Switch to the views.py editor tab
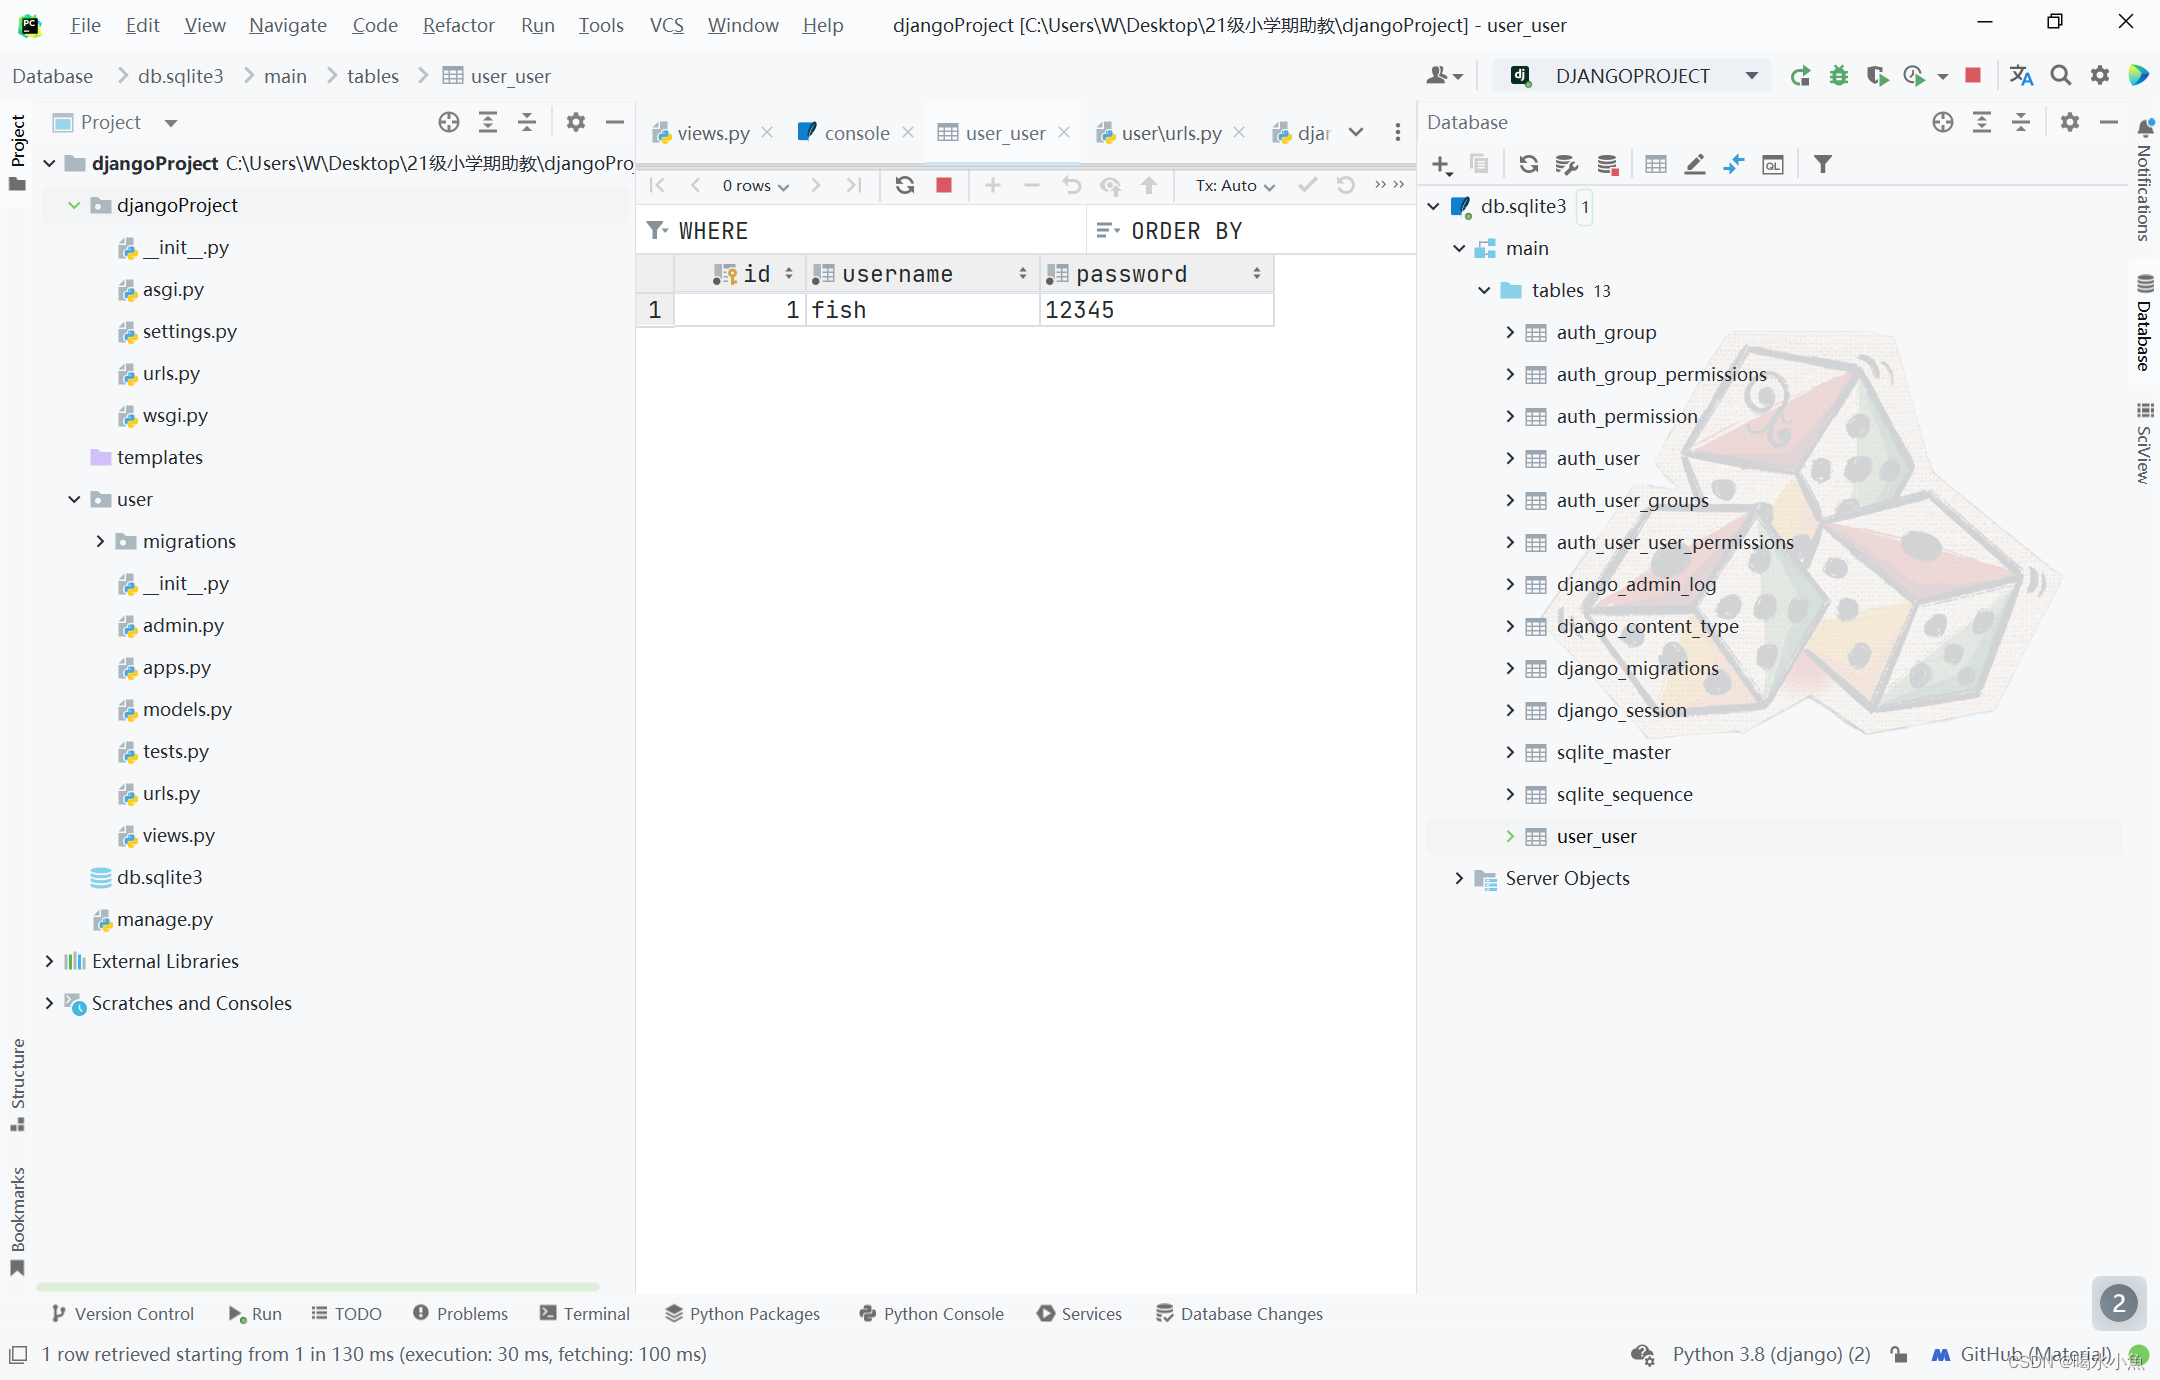This screenshot has width=2160, height=1380. [712, 133]
